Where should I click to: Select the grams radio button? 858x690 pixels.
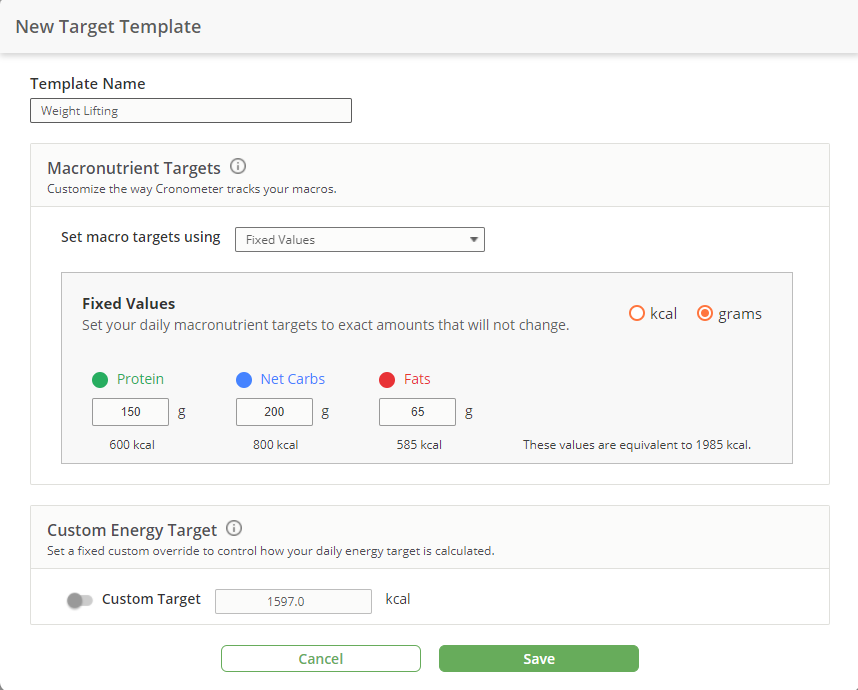click(x=705, y=313)
